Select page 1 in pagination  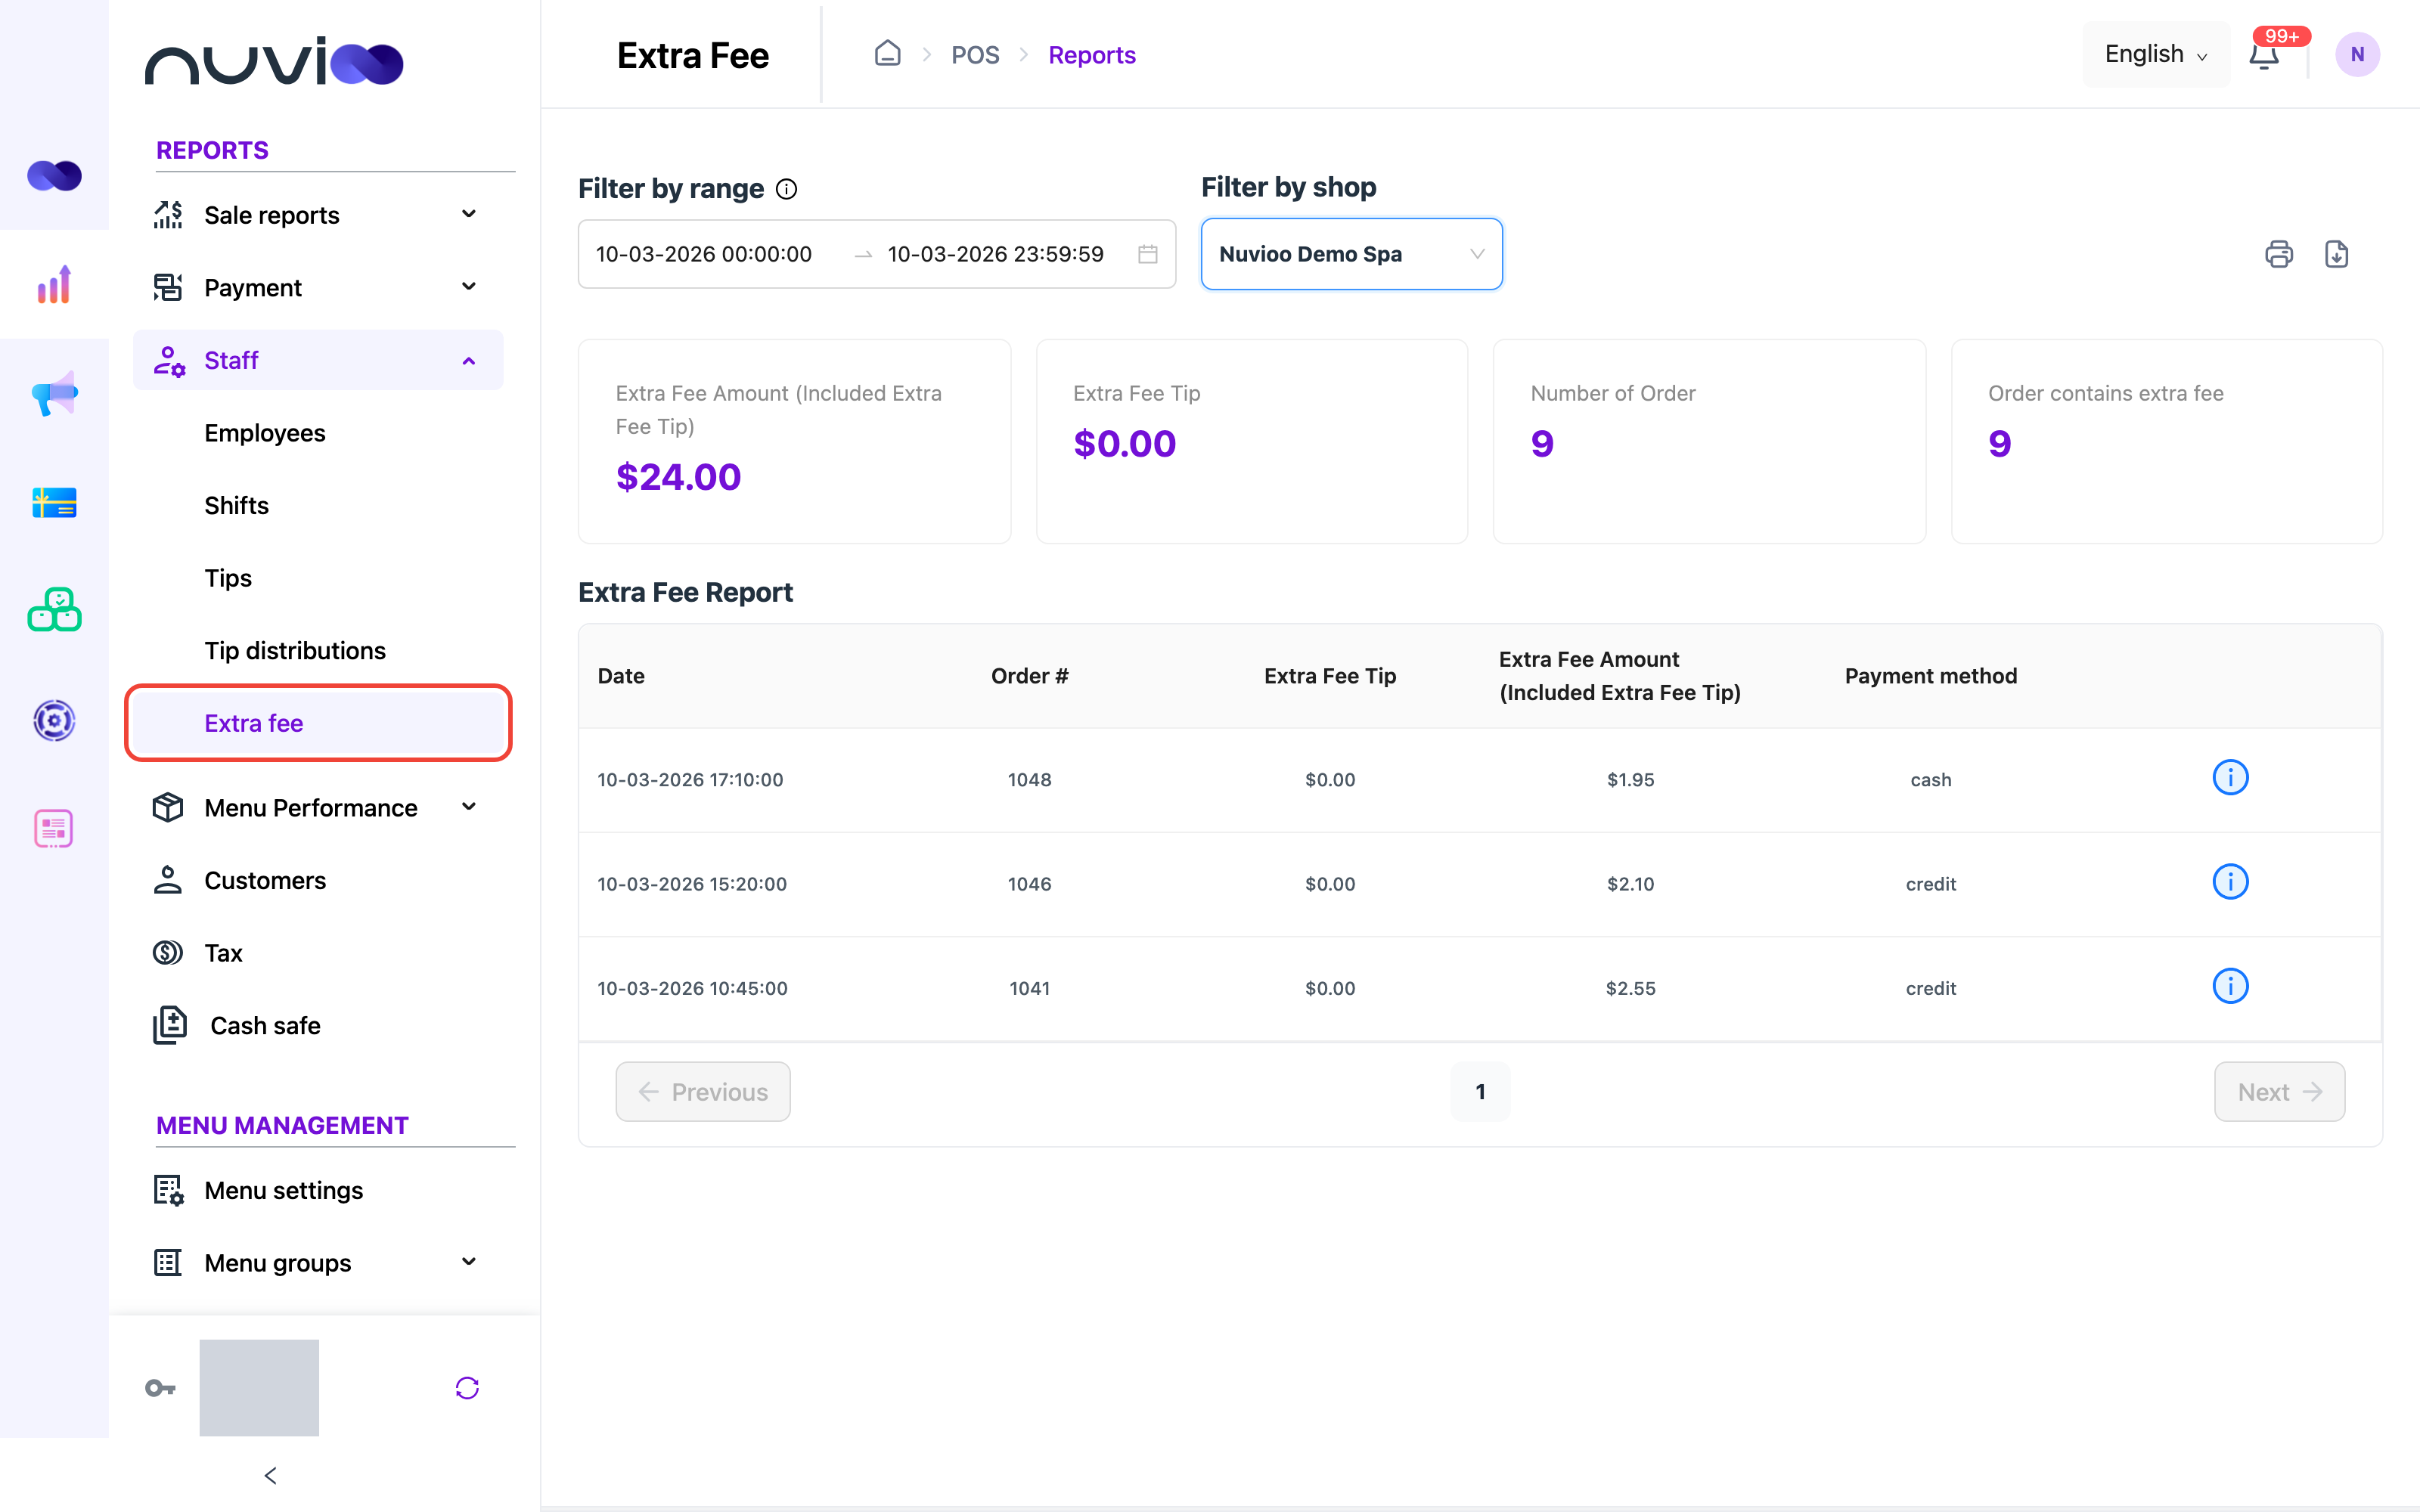[1480, 1092]
